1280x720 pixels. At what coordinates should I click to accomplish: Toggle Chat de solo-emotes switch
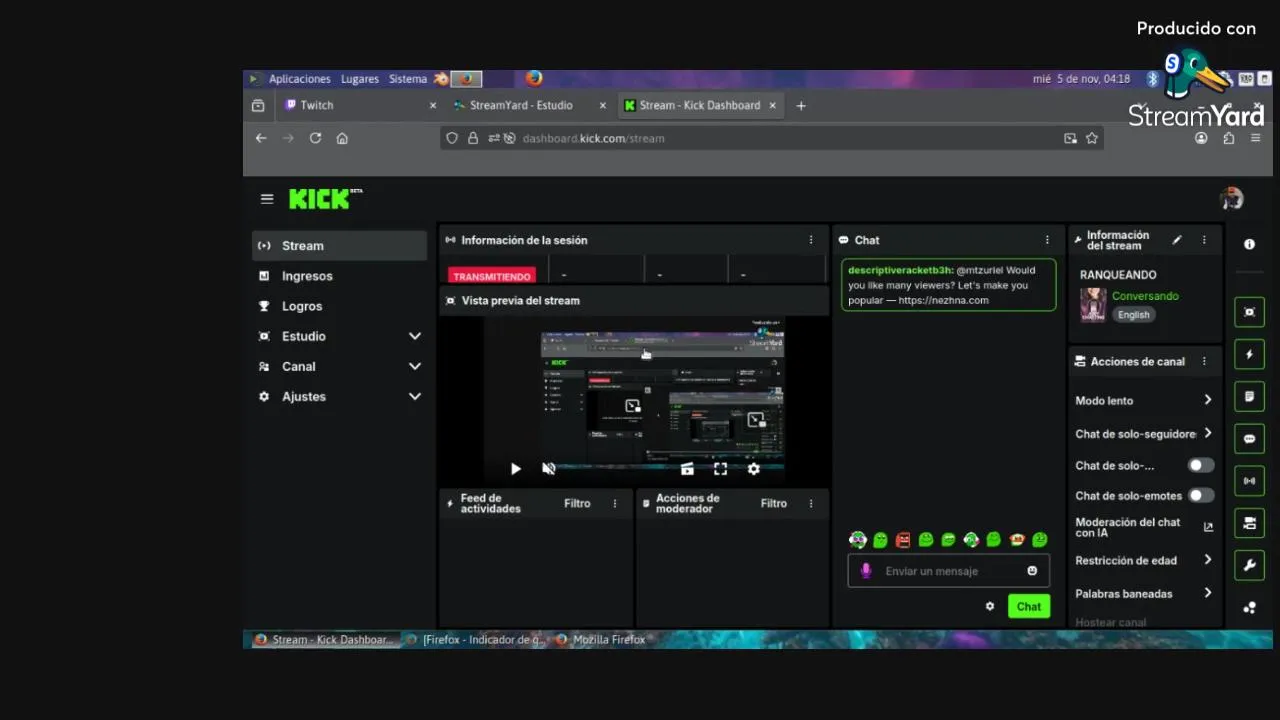tap(1201, 495)
